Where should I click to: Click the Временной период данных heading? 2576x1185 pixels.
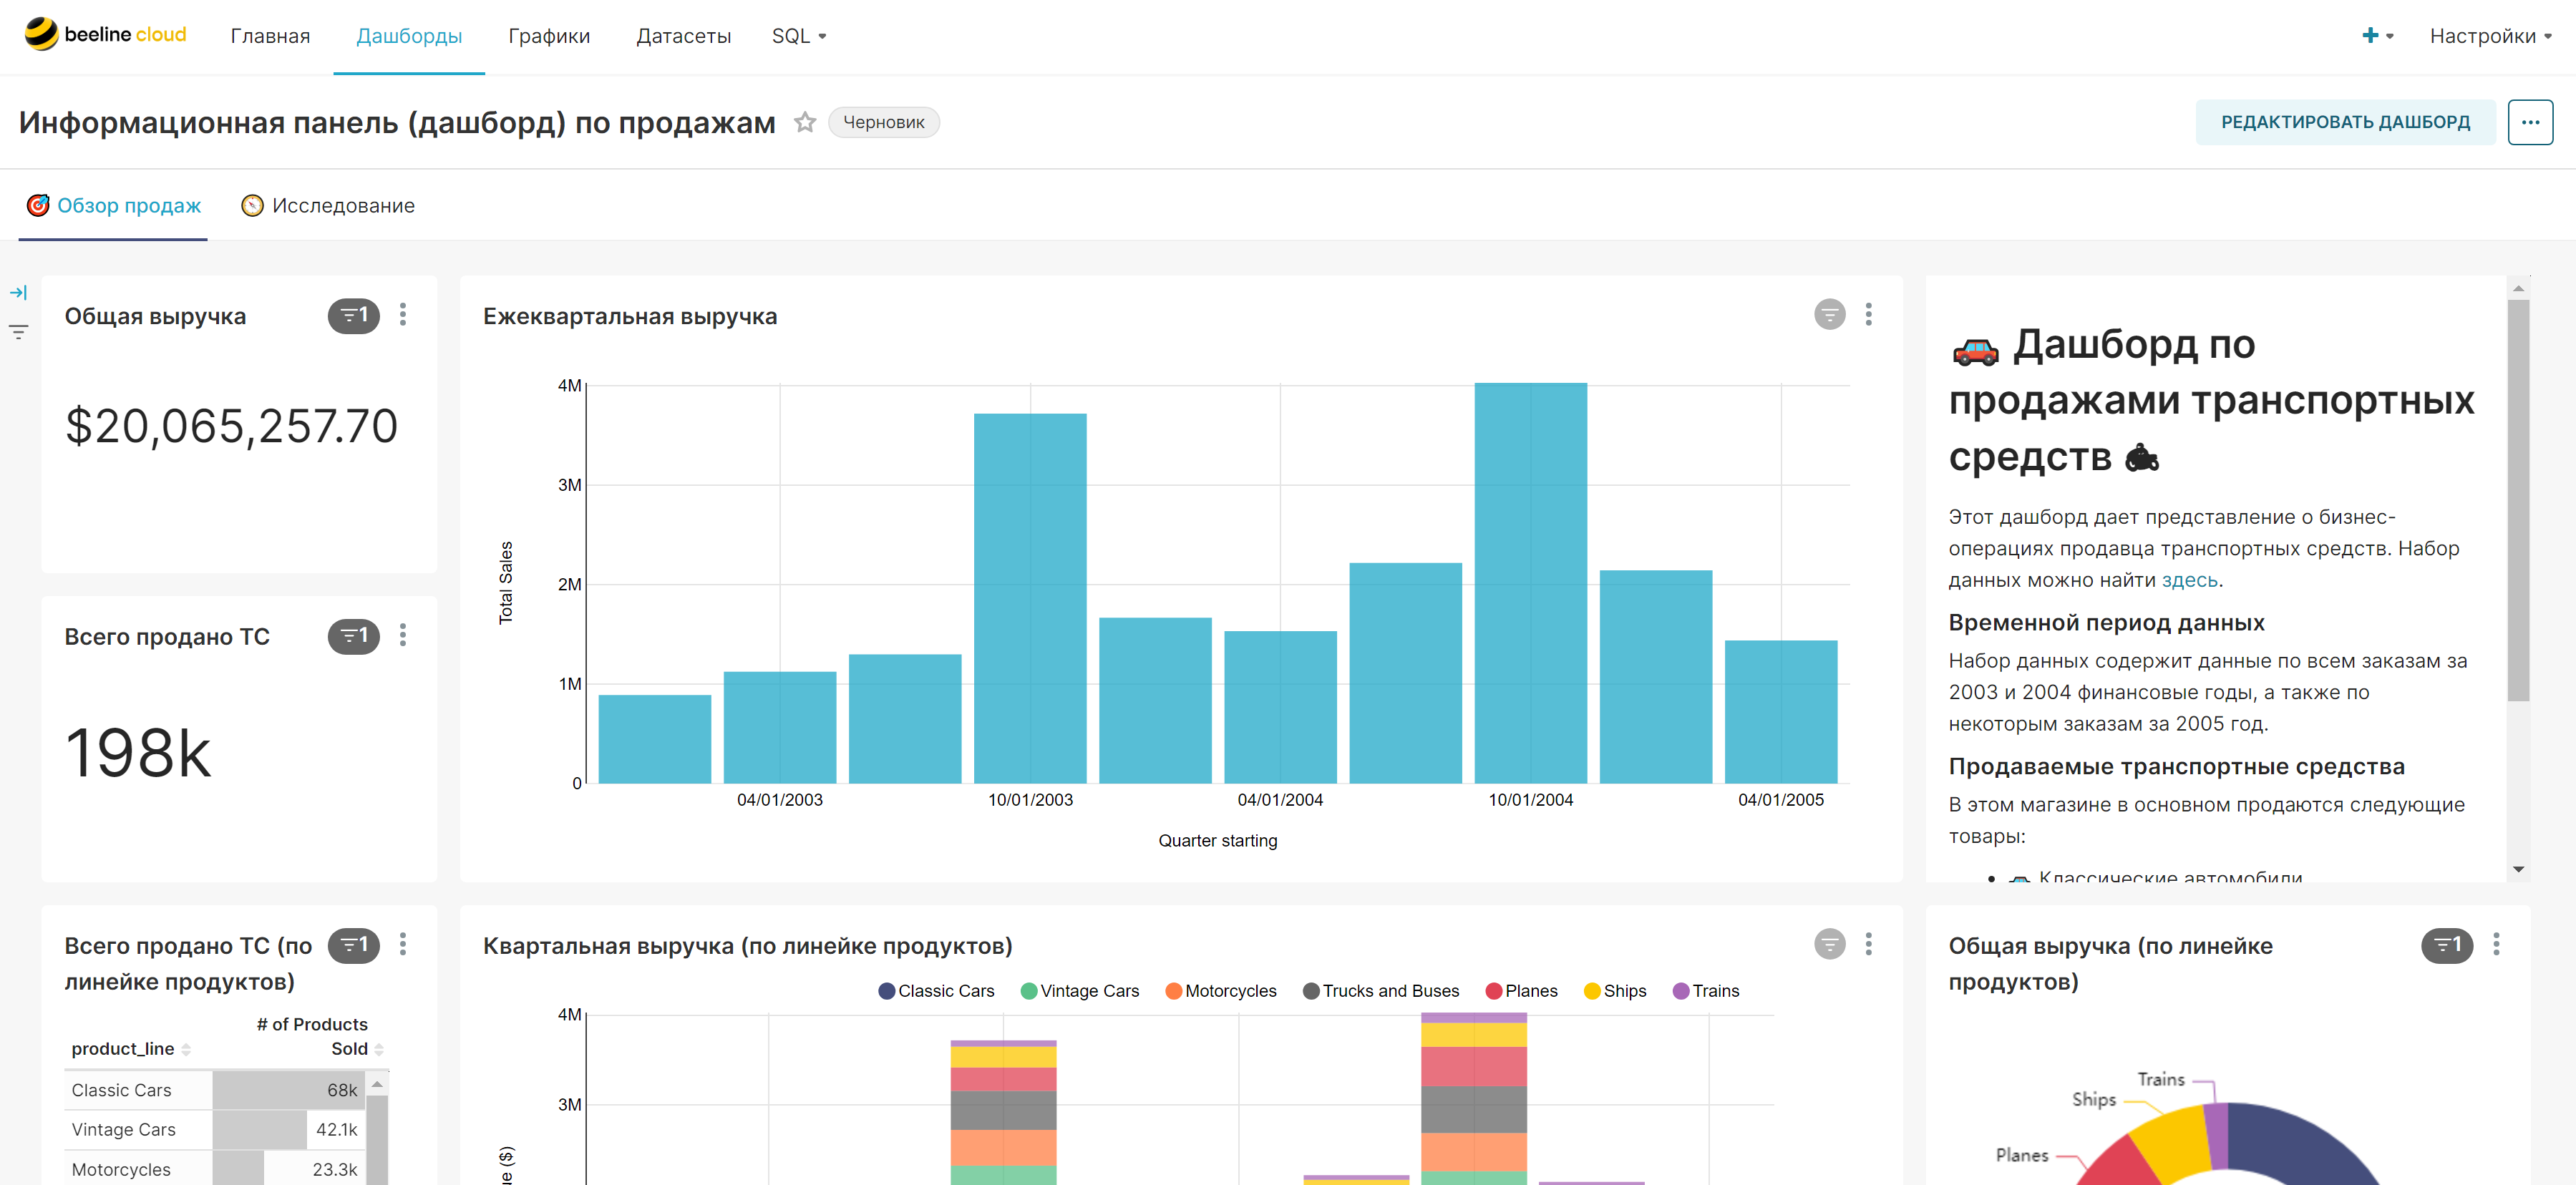click(x=2106, y=623)
